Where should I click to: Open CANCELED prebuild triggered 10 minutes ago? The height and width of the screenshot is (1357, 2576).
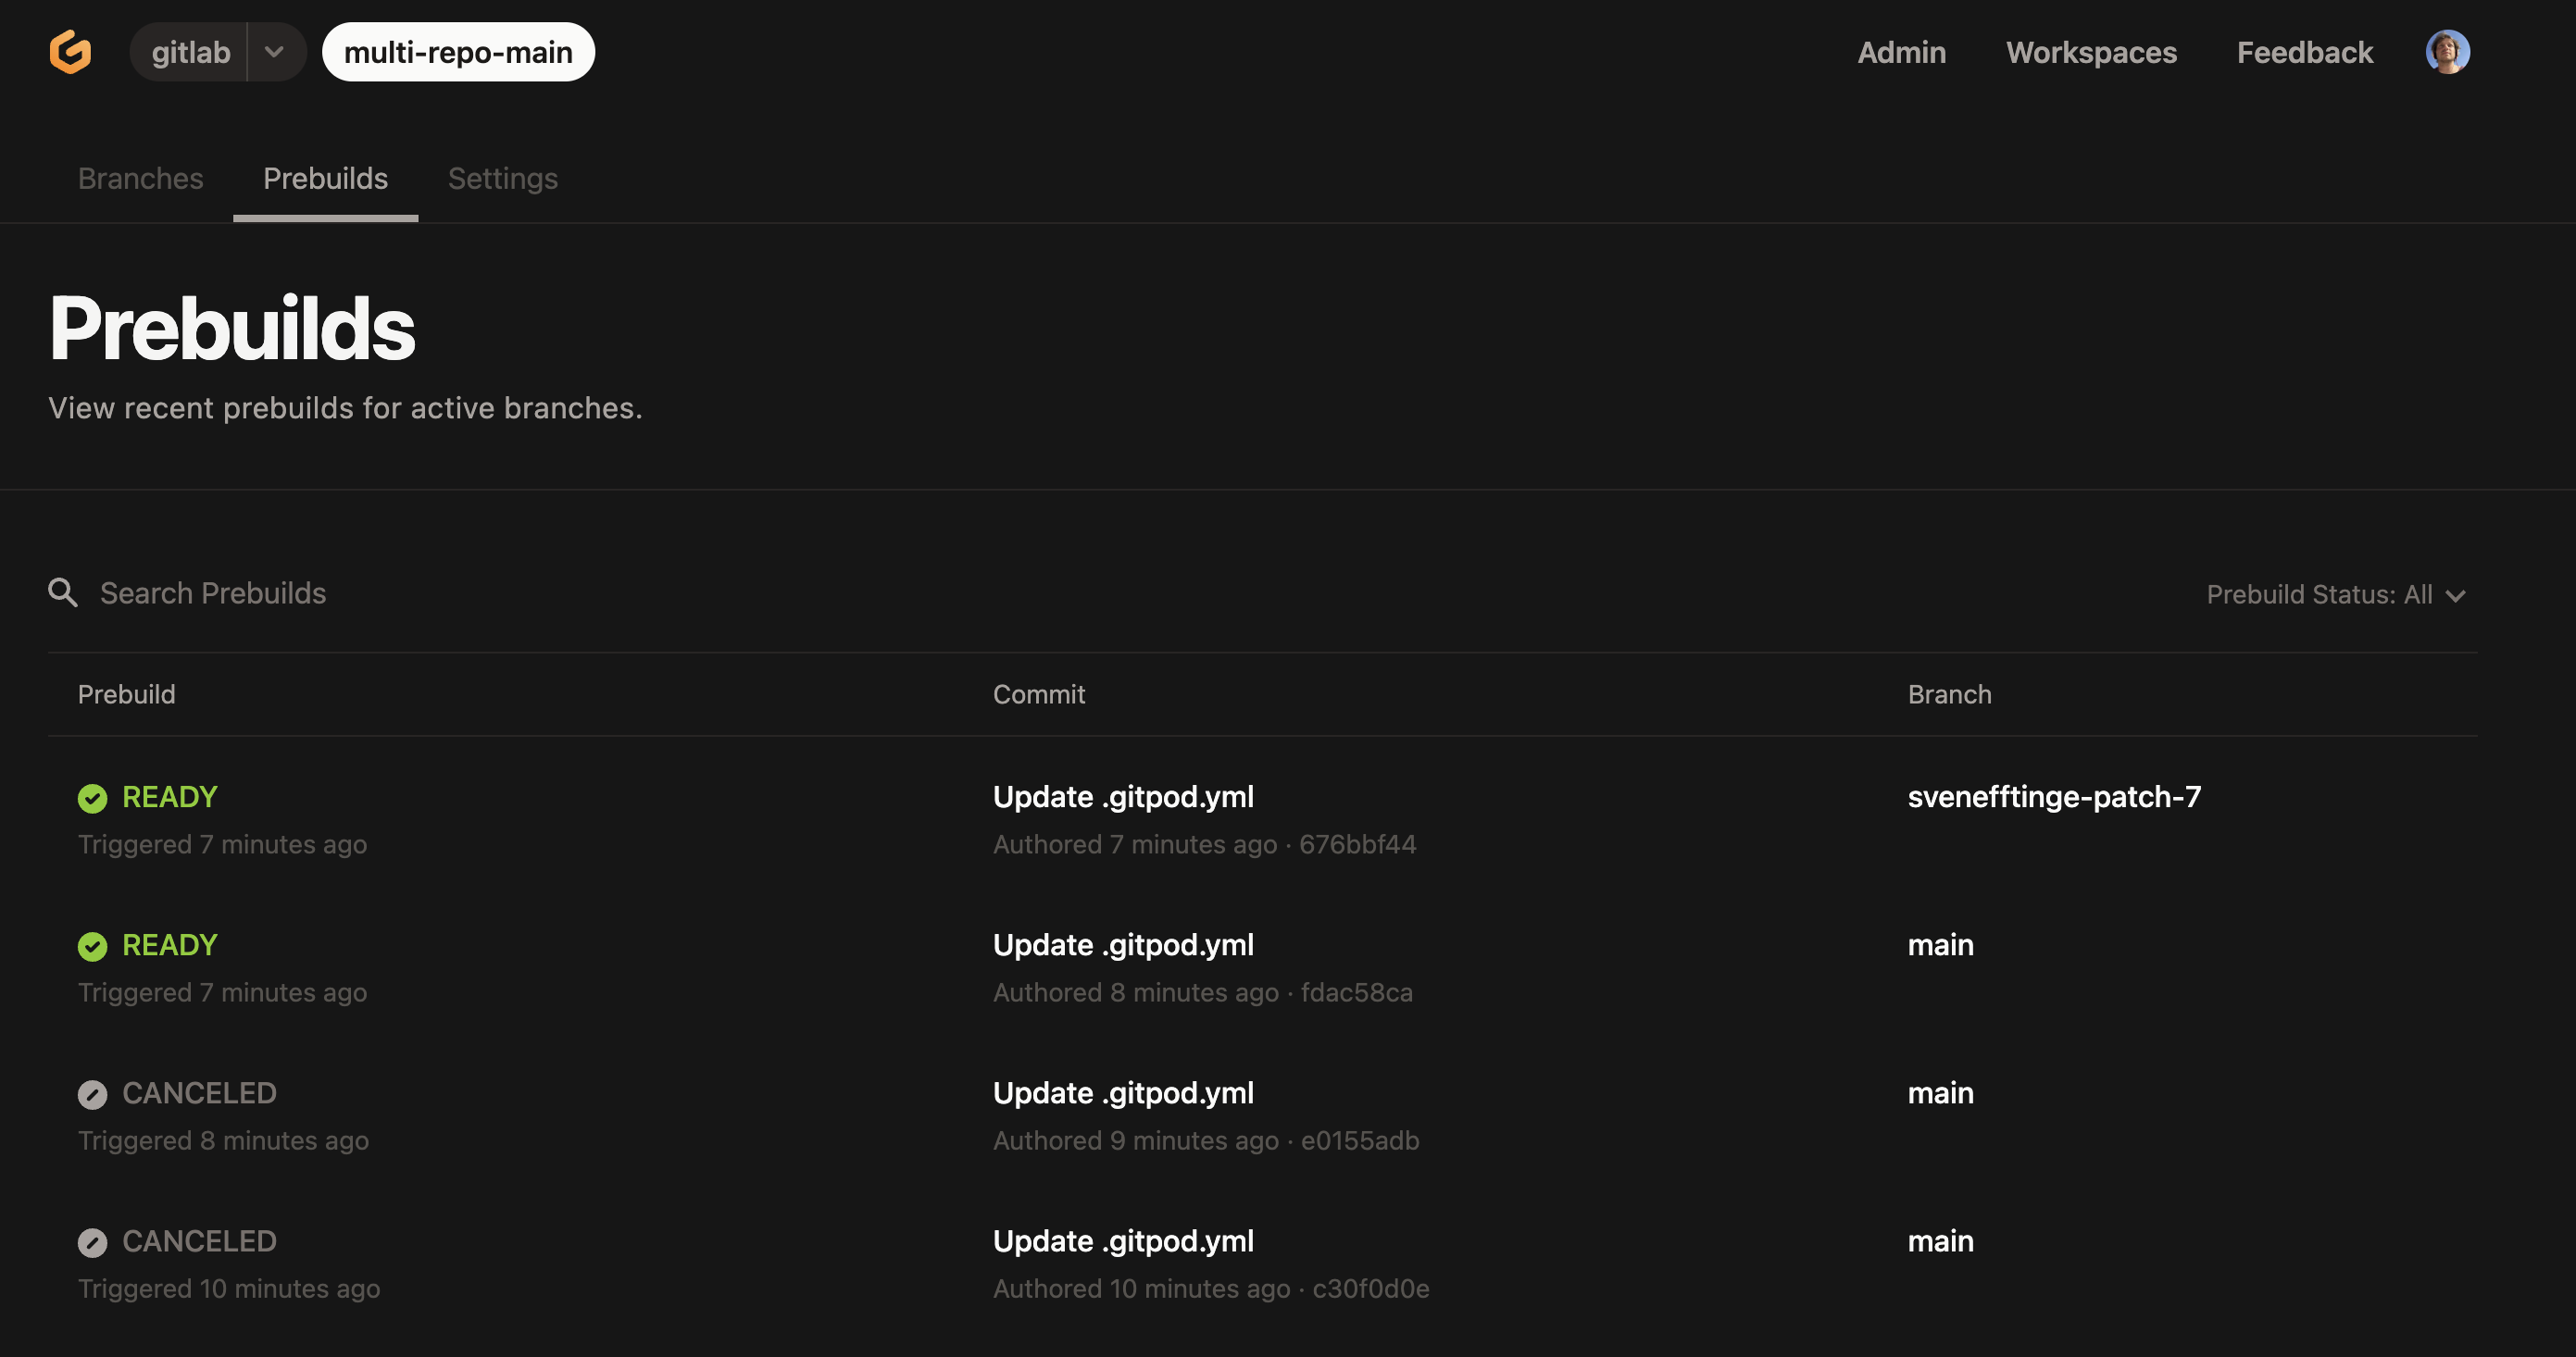pos(199,1241)
